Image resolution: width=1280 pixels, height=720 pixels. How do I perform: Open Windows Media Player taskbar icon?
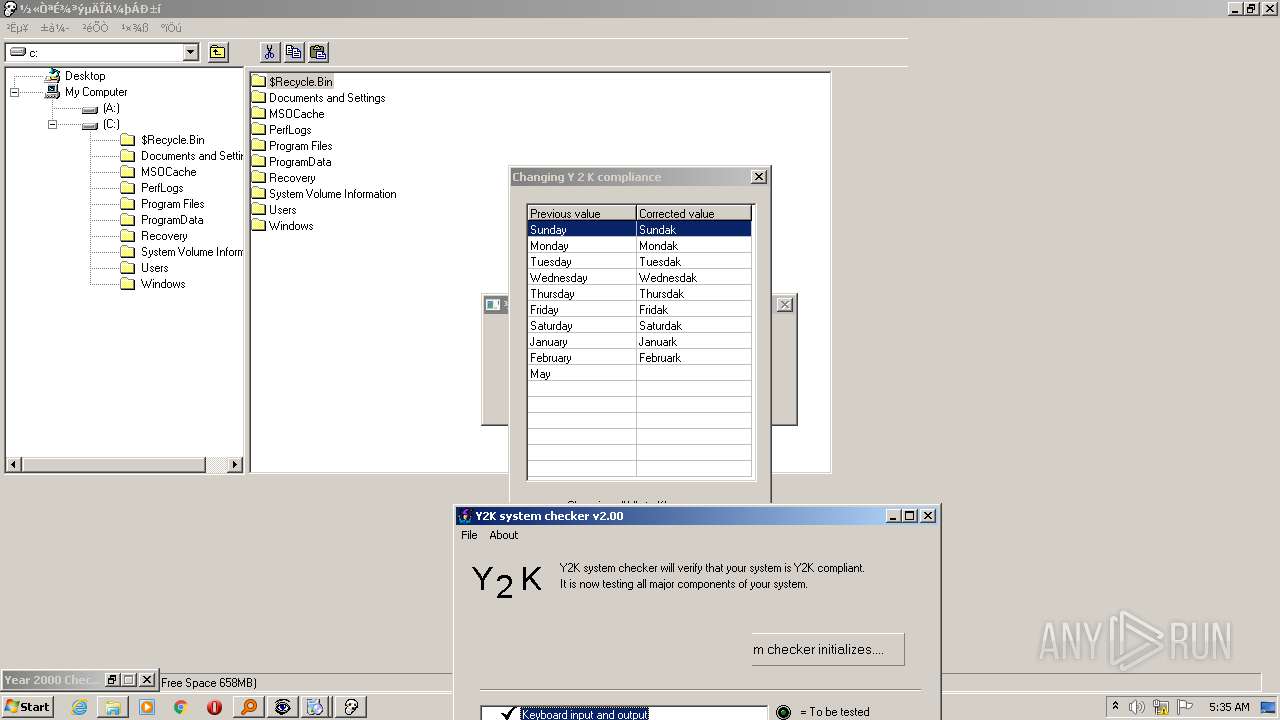147,707
